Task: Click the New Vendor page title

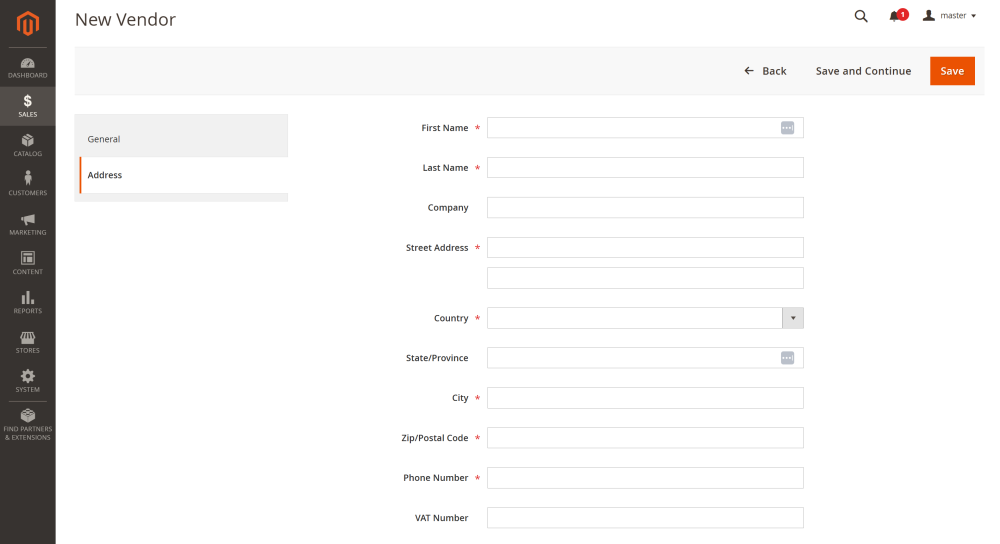Action: click(x=125, y=20)
